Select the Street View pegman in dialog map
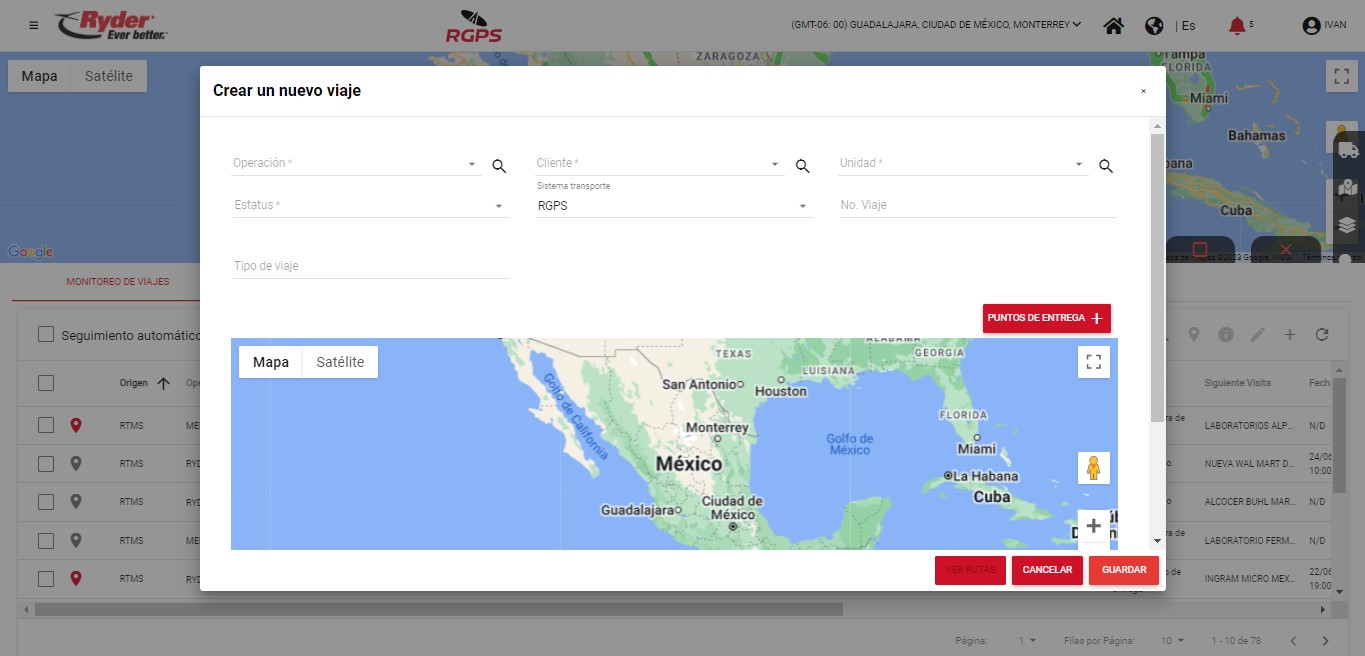The width and height of the screenshot is (1365, 656). tap(1093, 468)
